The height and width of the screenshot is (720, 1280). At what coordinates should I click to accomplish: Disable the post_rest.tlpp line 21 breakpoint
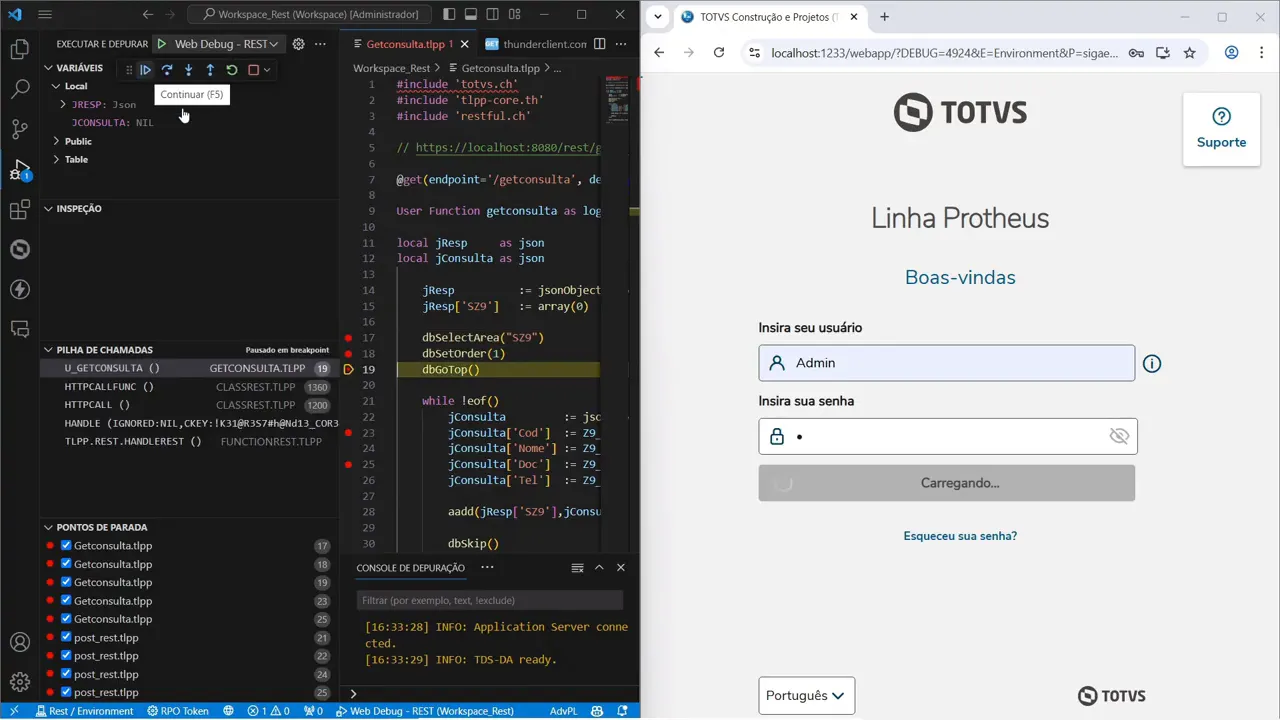tap(66, 638)
